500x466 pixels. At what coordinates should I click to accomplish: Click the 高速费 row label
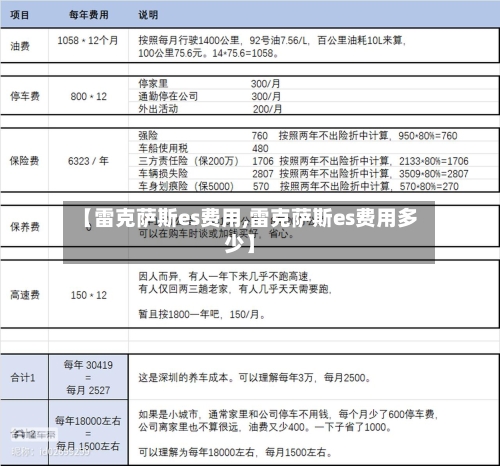(x=25, y=295)
